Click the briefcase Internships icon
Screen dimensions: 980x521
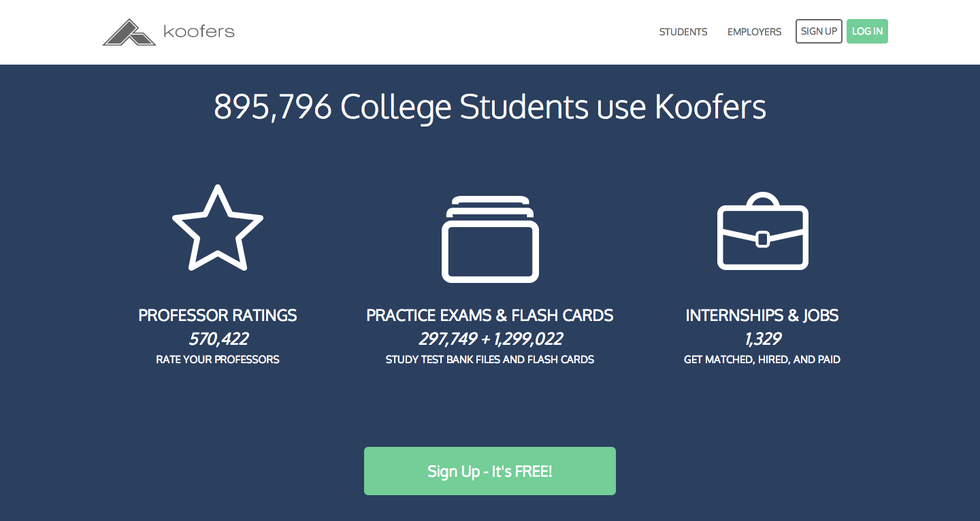[762, 231]
